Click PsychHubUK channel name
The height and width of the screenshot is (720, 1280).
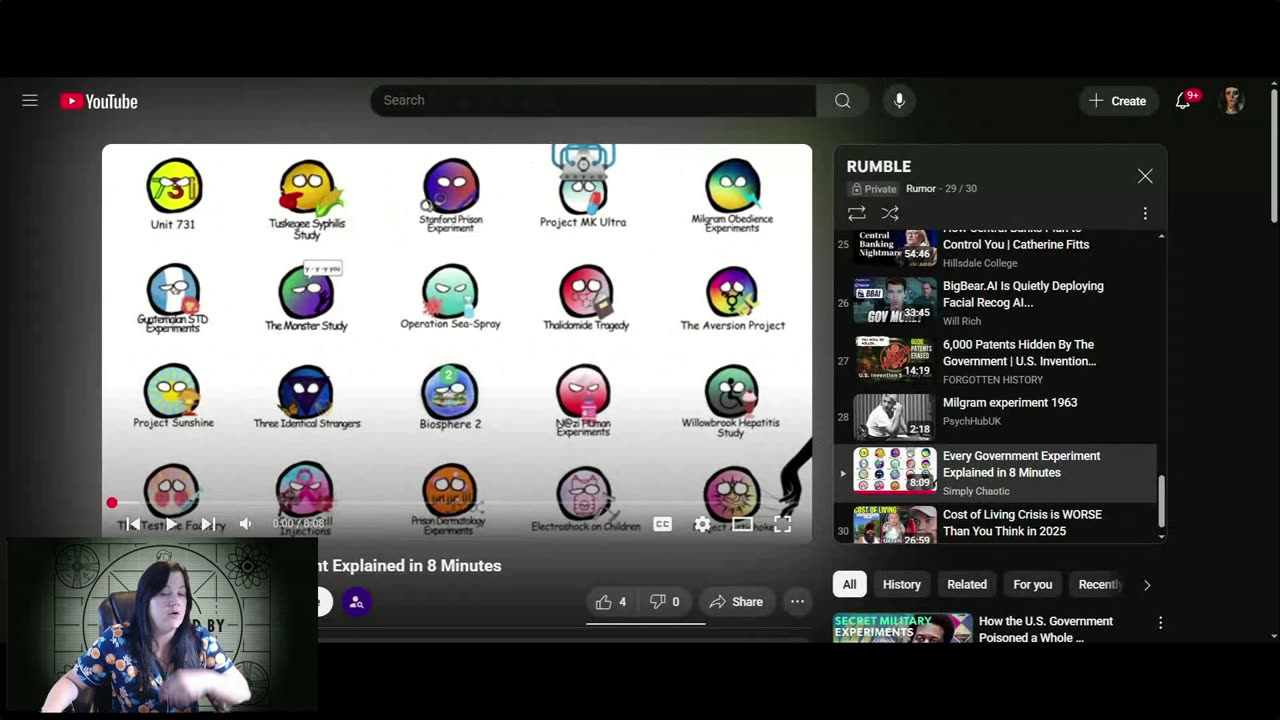pos(971,421)
